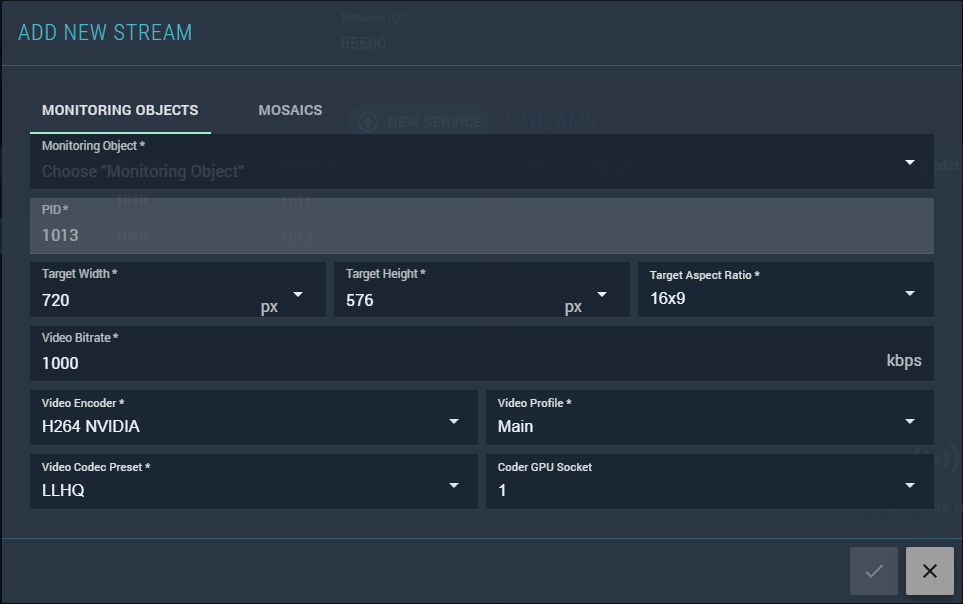
Task: Expand the Target Width dropdown arrow
Action: point(297,294)
